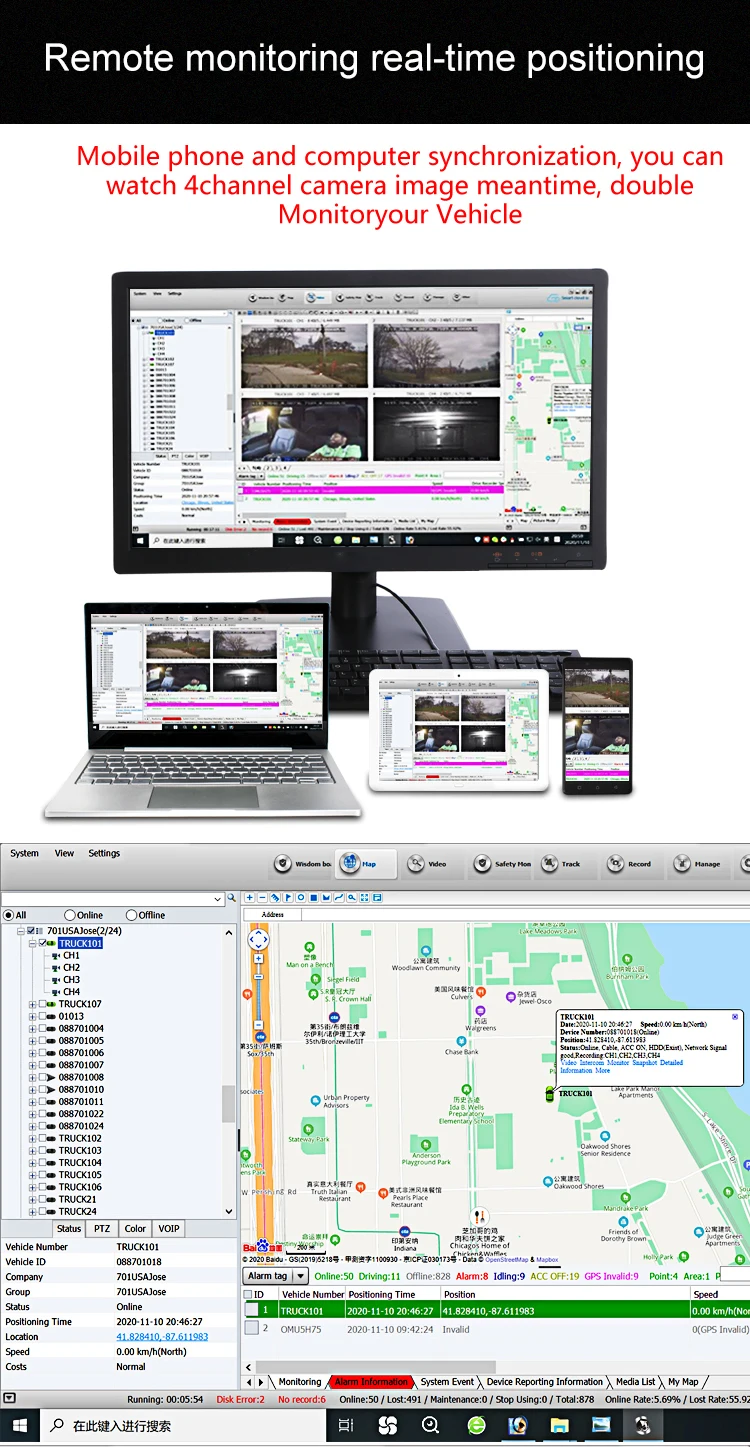Click the vehicle tree vertical scrollbar thumb
750x1447 pixels.
(229, 1103)
